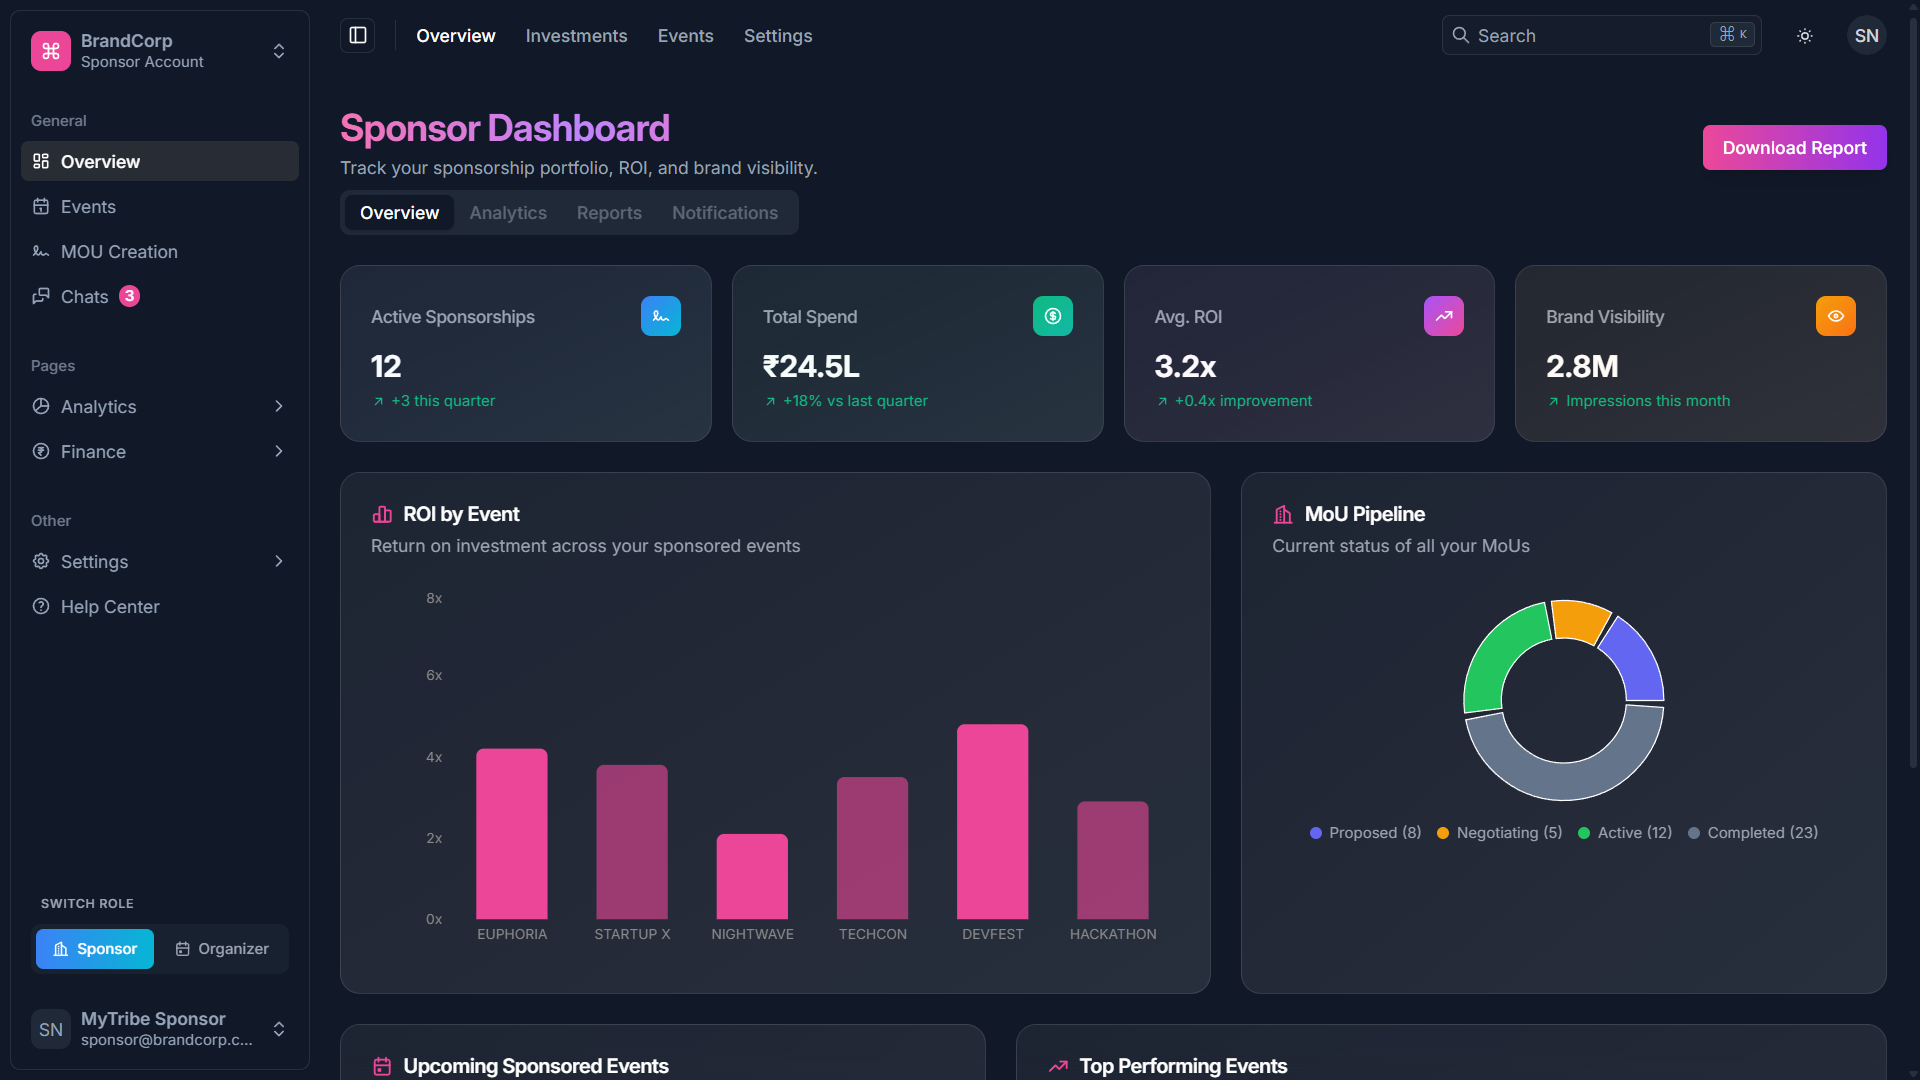Open the Settings top nav item
Image resolution: width=1920 pixels, height=1080 pixels.
tap(777, 36)
